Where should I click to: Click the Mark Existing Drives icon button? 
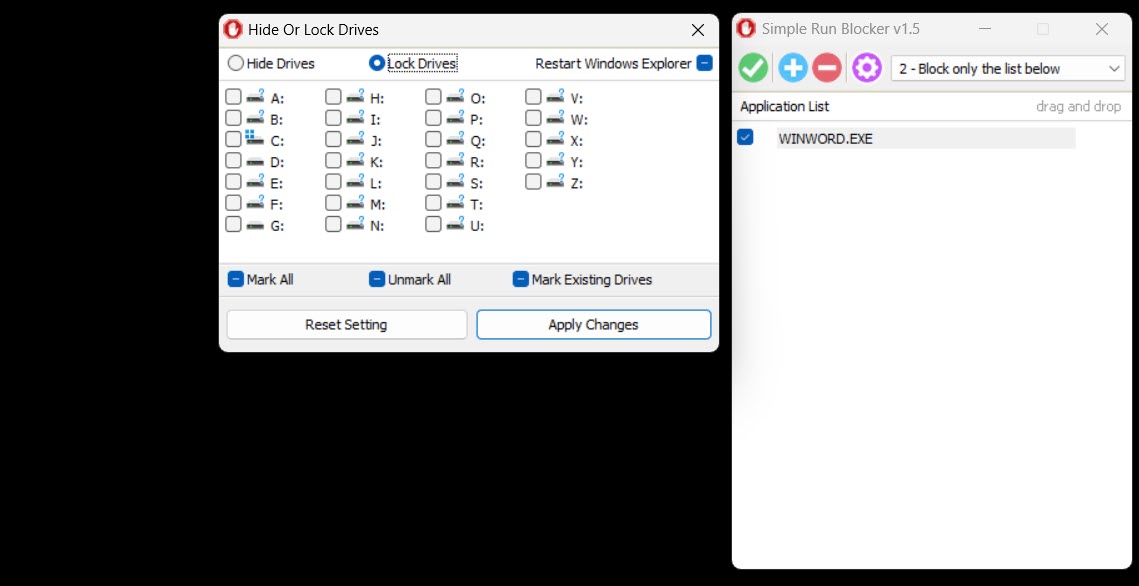click(x=520, y=279)
